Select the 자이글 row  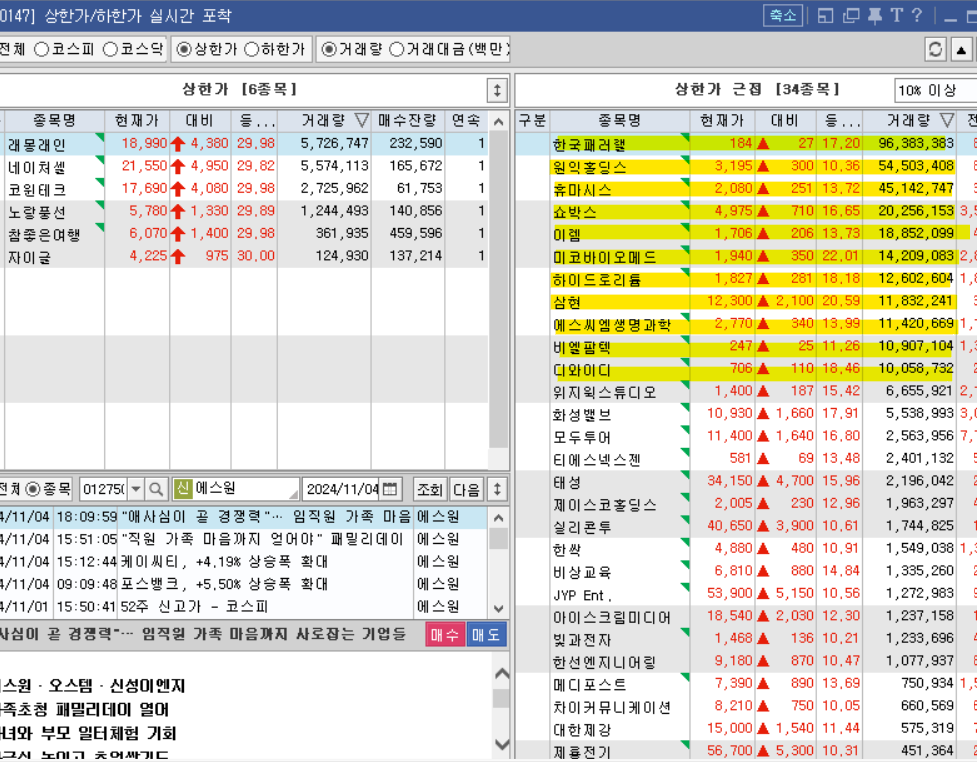[x=244, y=256]
